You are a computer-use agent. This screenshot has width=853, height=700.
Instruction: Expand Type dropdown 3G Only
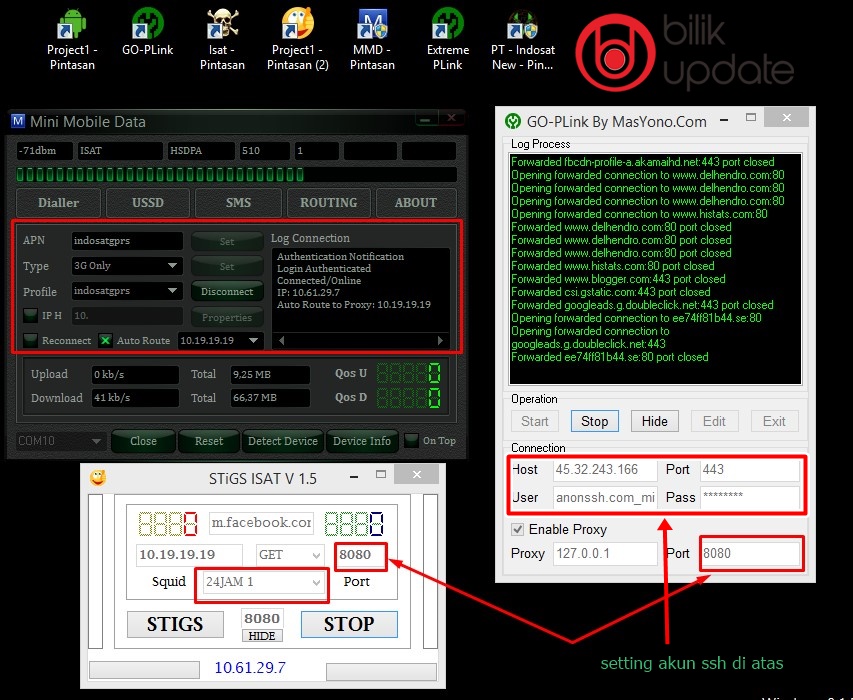click(x=172, y=265)
